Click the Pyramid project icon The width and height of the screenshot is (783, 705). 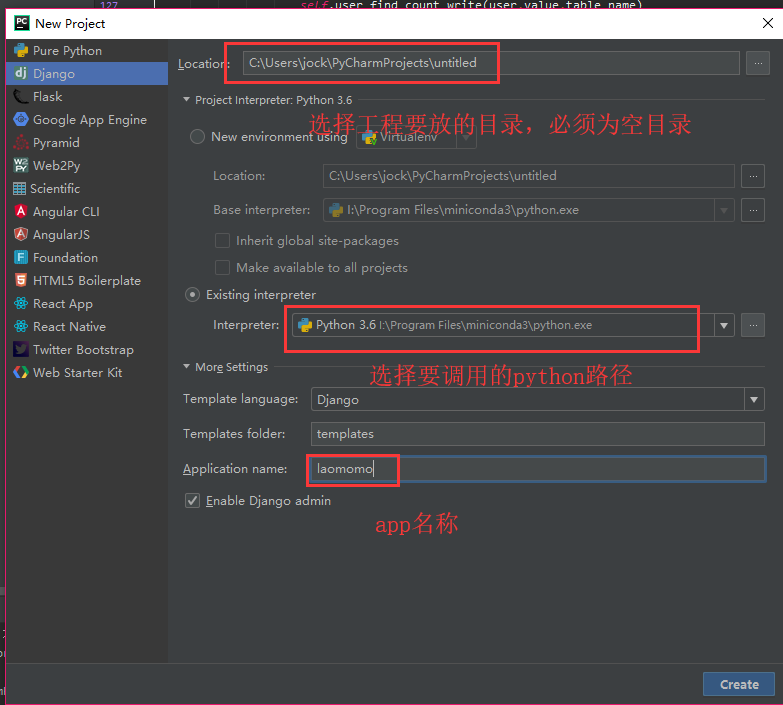20,142
